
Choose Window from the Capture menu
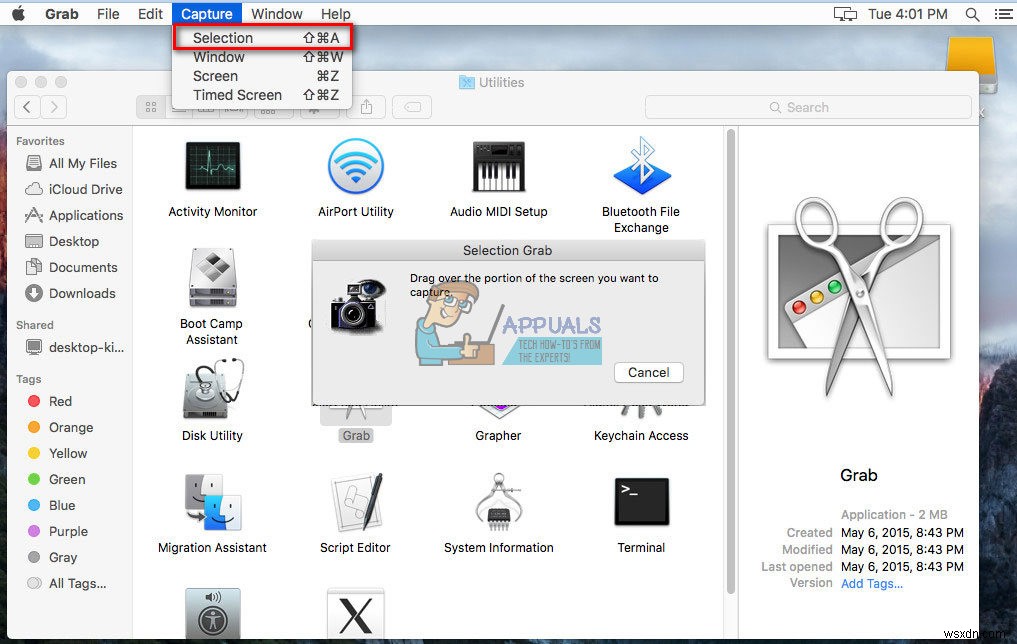220,57
